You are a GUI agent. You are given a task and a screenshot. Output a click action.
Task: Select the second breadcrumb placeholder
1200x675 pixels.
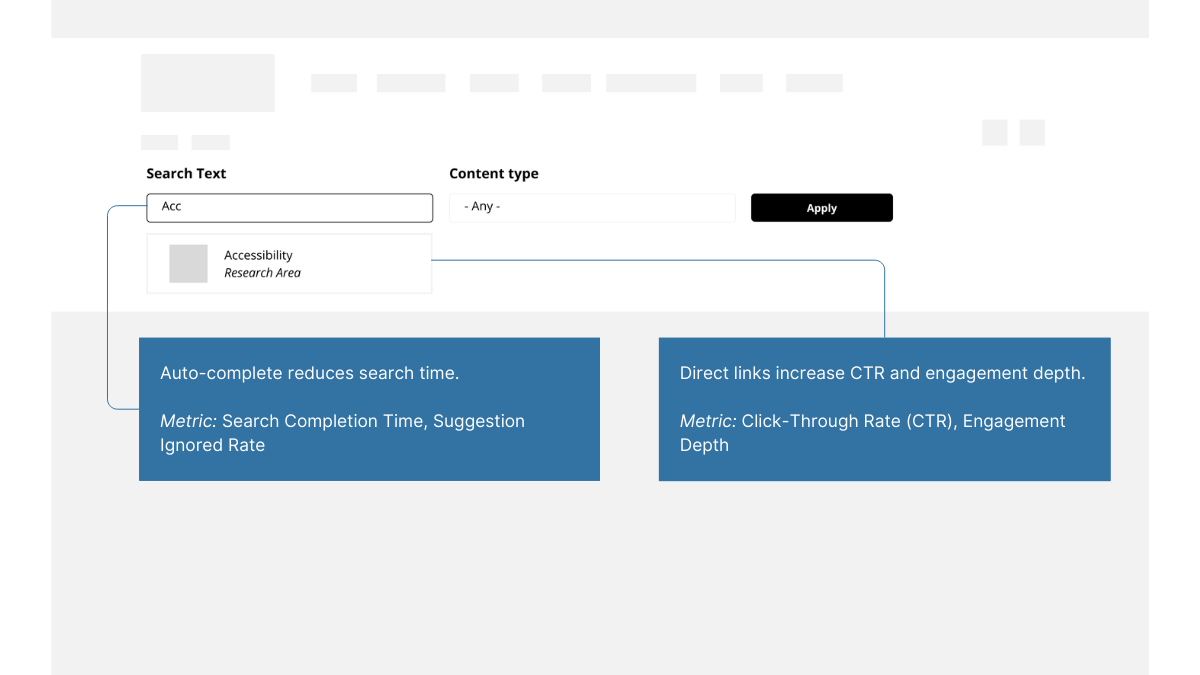coord(210,141)
